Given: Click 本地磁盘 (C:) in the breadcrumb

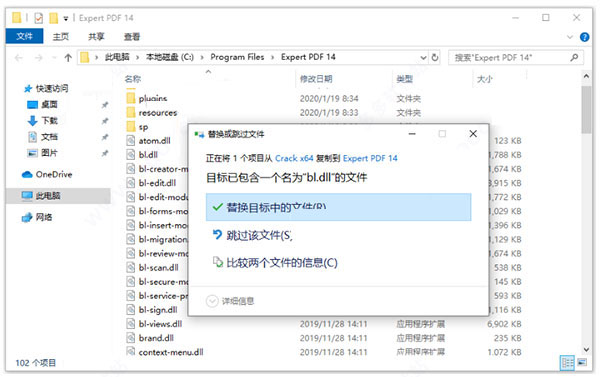Looking at the screenshot, I should 170,57.
